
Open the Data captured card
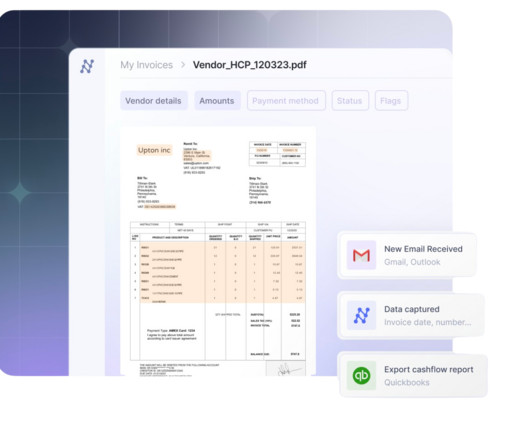(411, 316)
